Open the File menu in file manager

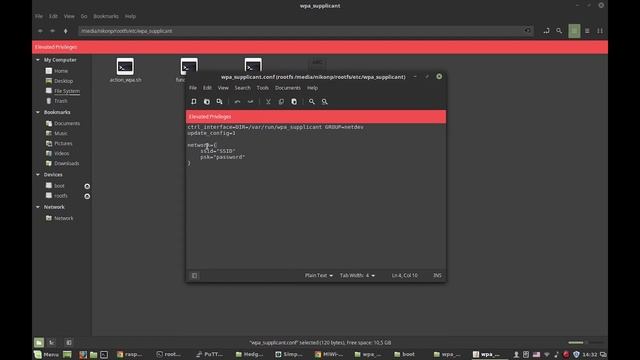39,16
